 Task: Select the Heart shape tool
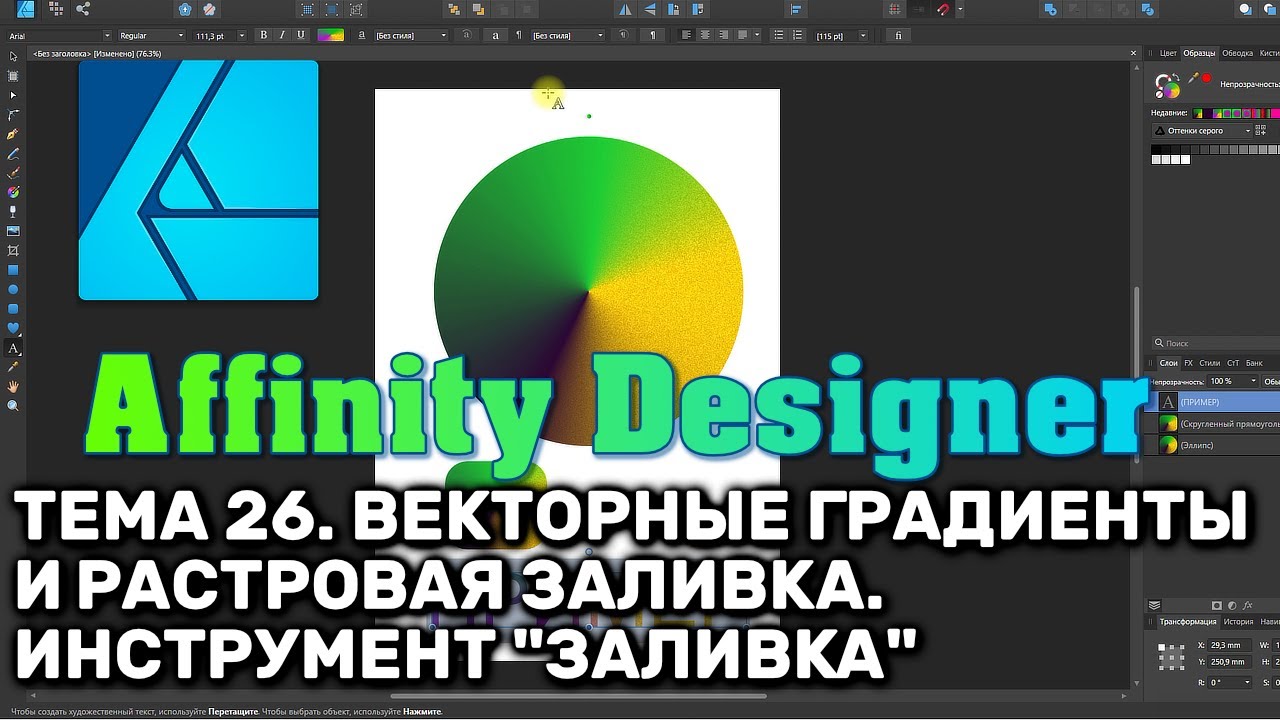13,328
